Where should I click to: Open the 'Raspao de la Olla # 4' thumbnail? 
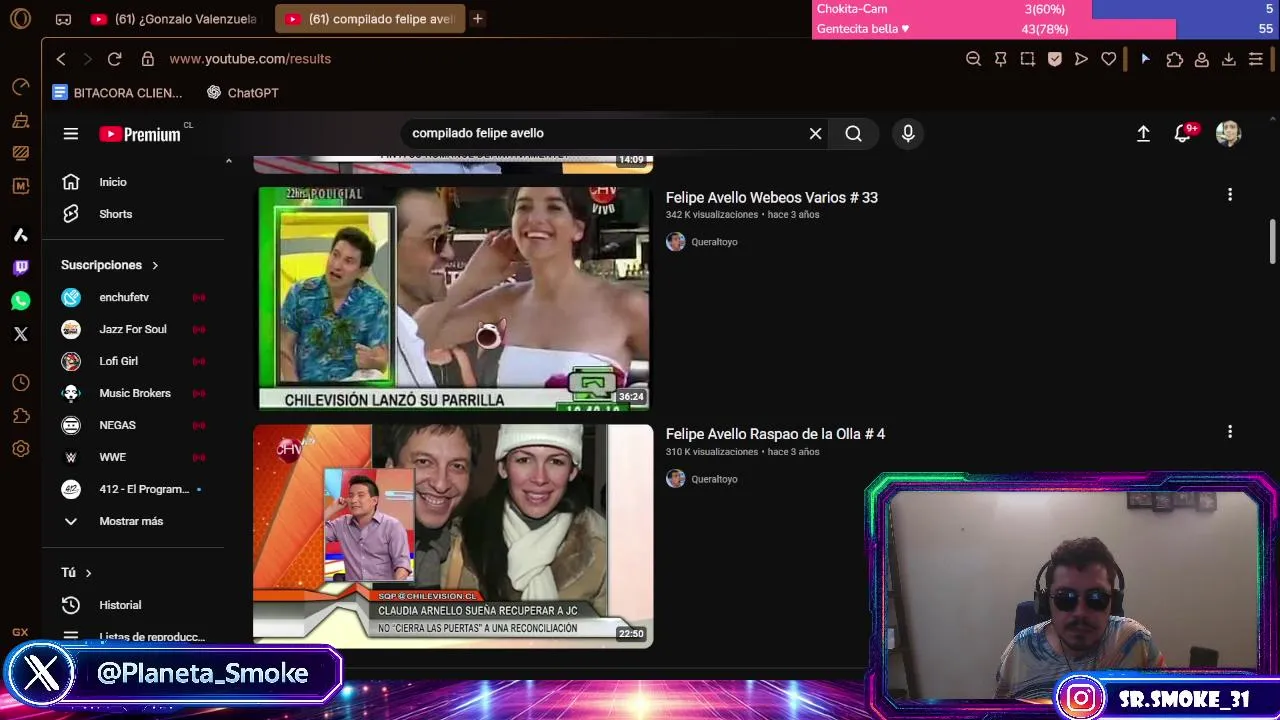(x=453, y=536)
